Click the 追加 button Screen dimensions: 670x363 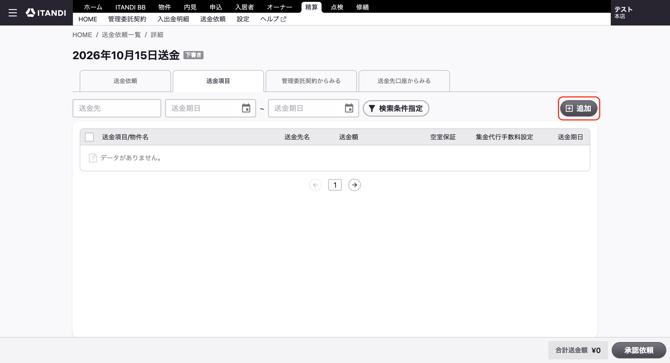[x=579, y=108]
